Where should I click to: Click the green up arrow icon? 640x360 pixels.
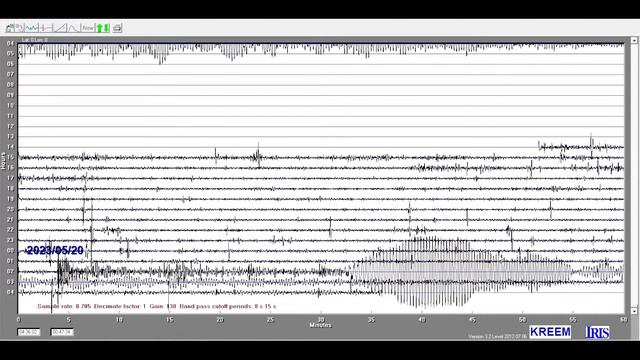point(99,28)
